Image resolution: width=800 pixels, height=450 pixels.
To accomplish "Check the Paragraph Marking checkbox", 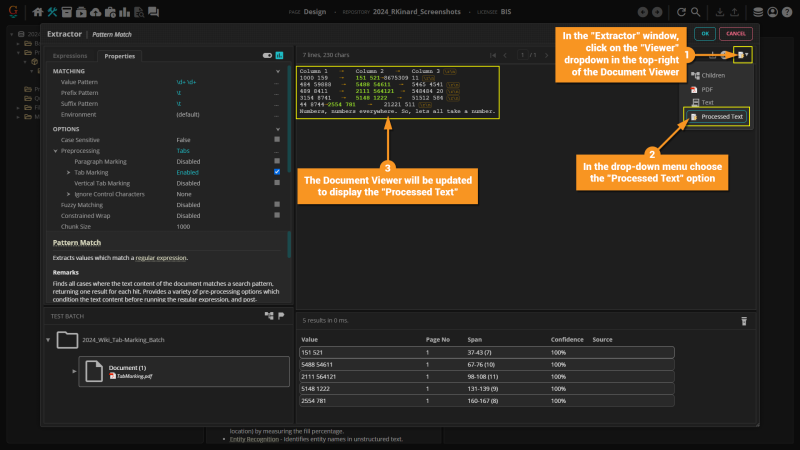I will pyautogui.click(x=276, y=161).
